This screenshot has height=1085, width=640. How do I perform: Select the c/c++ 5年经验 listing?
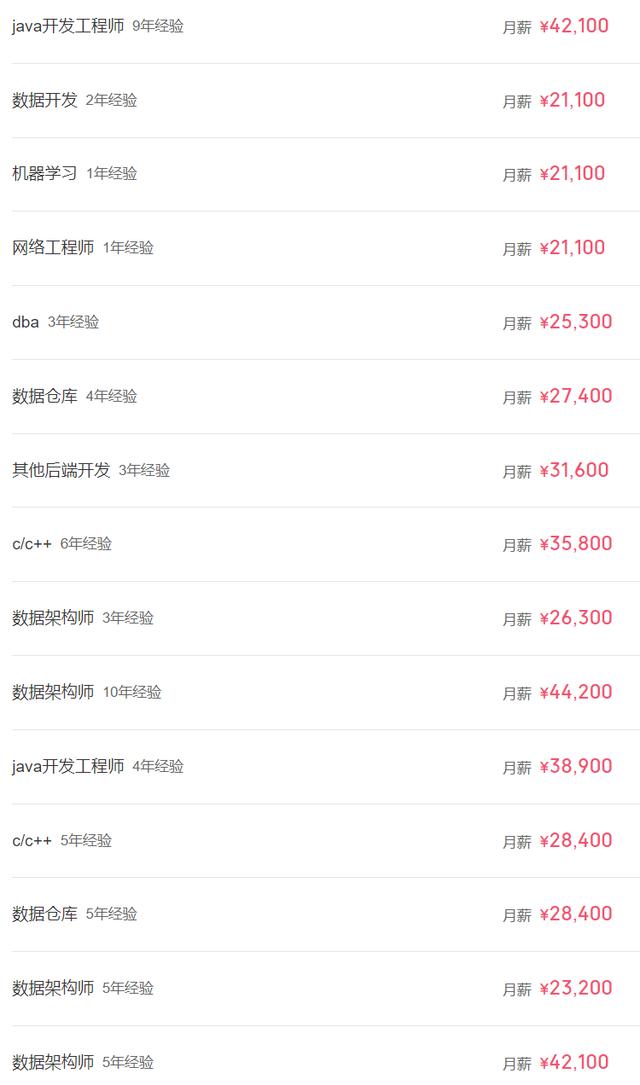(32, 840)
